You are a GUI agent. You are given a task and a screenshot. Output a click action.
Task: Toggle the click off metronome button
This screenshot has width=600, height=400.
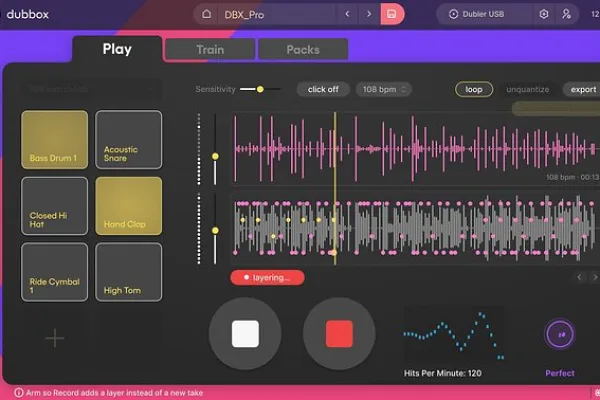pyautogui.click(x=323, y=89)
